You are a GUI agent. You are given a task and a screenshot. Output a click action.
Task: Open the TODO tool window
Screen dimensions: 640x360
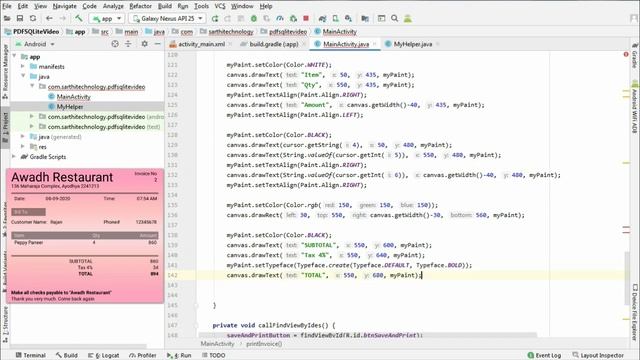pos(214,355)
